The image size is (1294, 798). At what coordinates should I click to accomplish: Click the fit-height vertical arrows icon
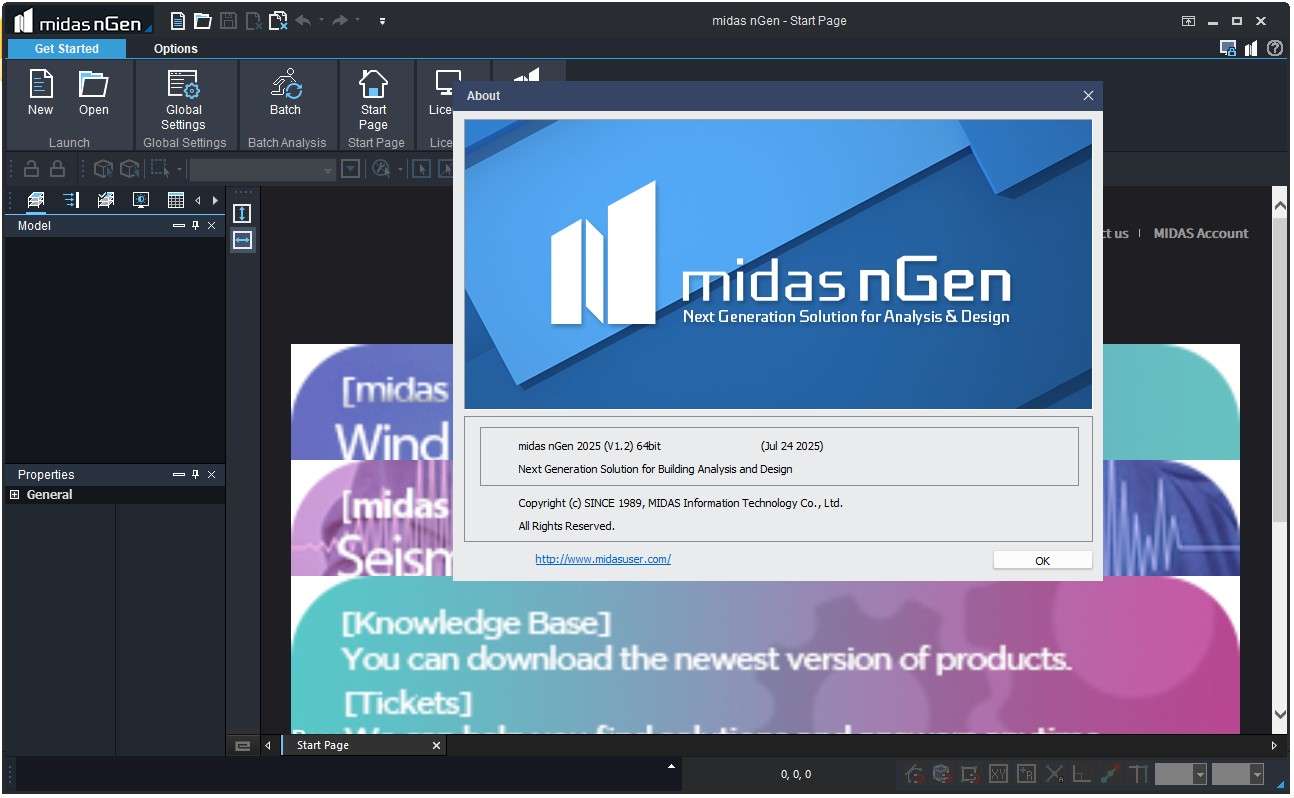242,213
